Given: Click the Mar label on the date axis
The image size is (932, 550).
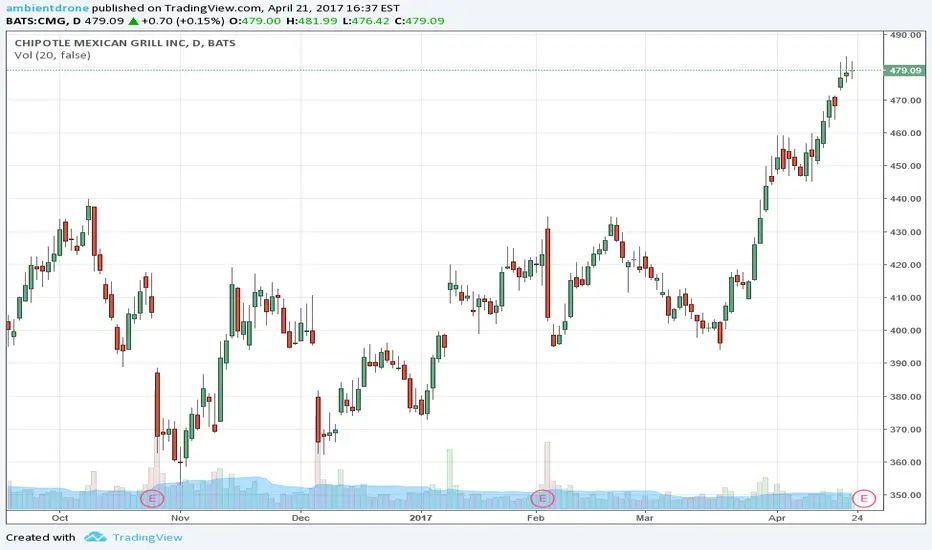Looking at the screenshot, I should pos(644,518).
